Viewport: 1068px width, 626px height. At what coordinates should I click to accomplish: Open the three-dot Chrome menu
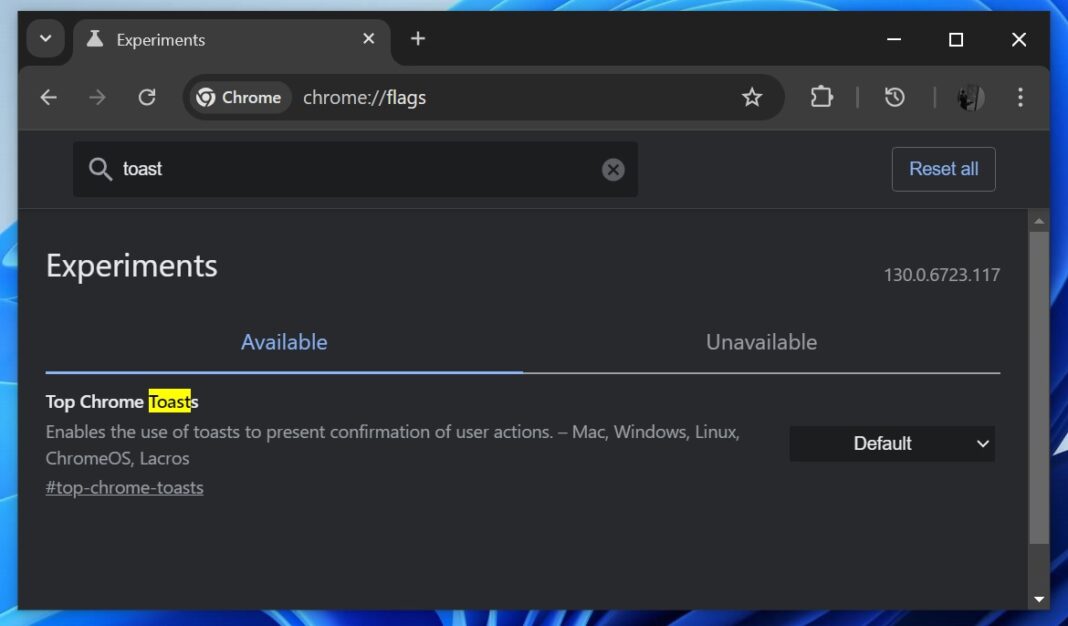point(1020,97)
